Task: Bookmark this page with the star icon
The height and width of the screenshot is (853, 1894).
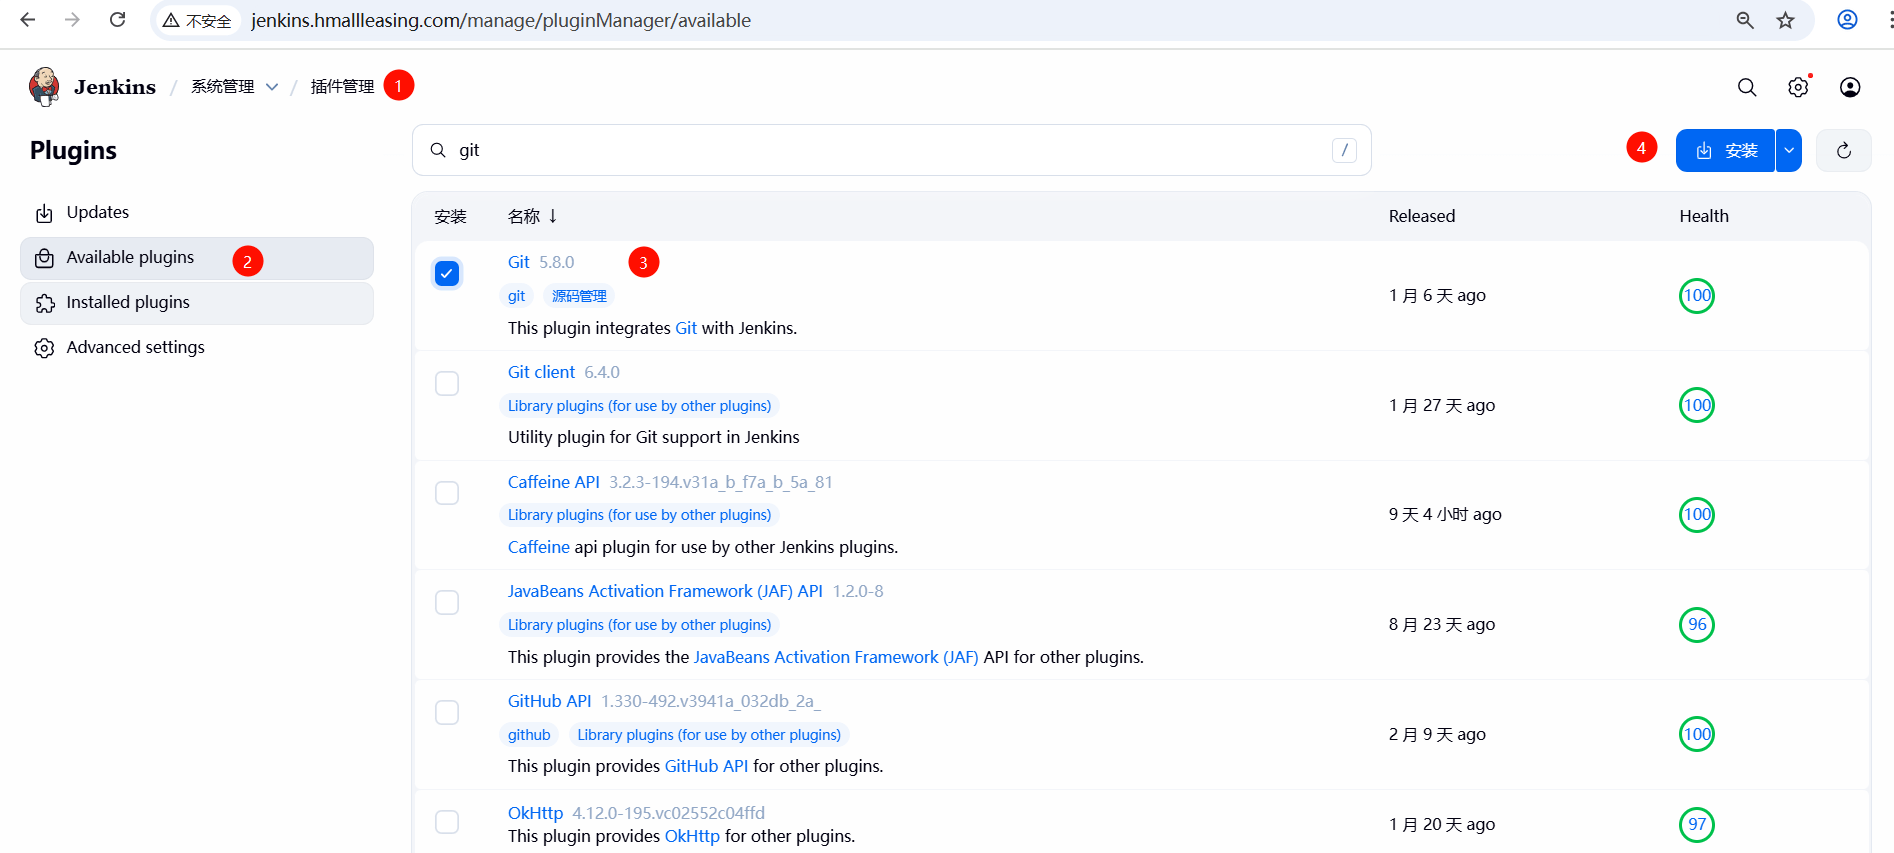Action: coord(1786,20)
